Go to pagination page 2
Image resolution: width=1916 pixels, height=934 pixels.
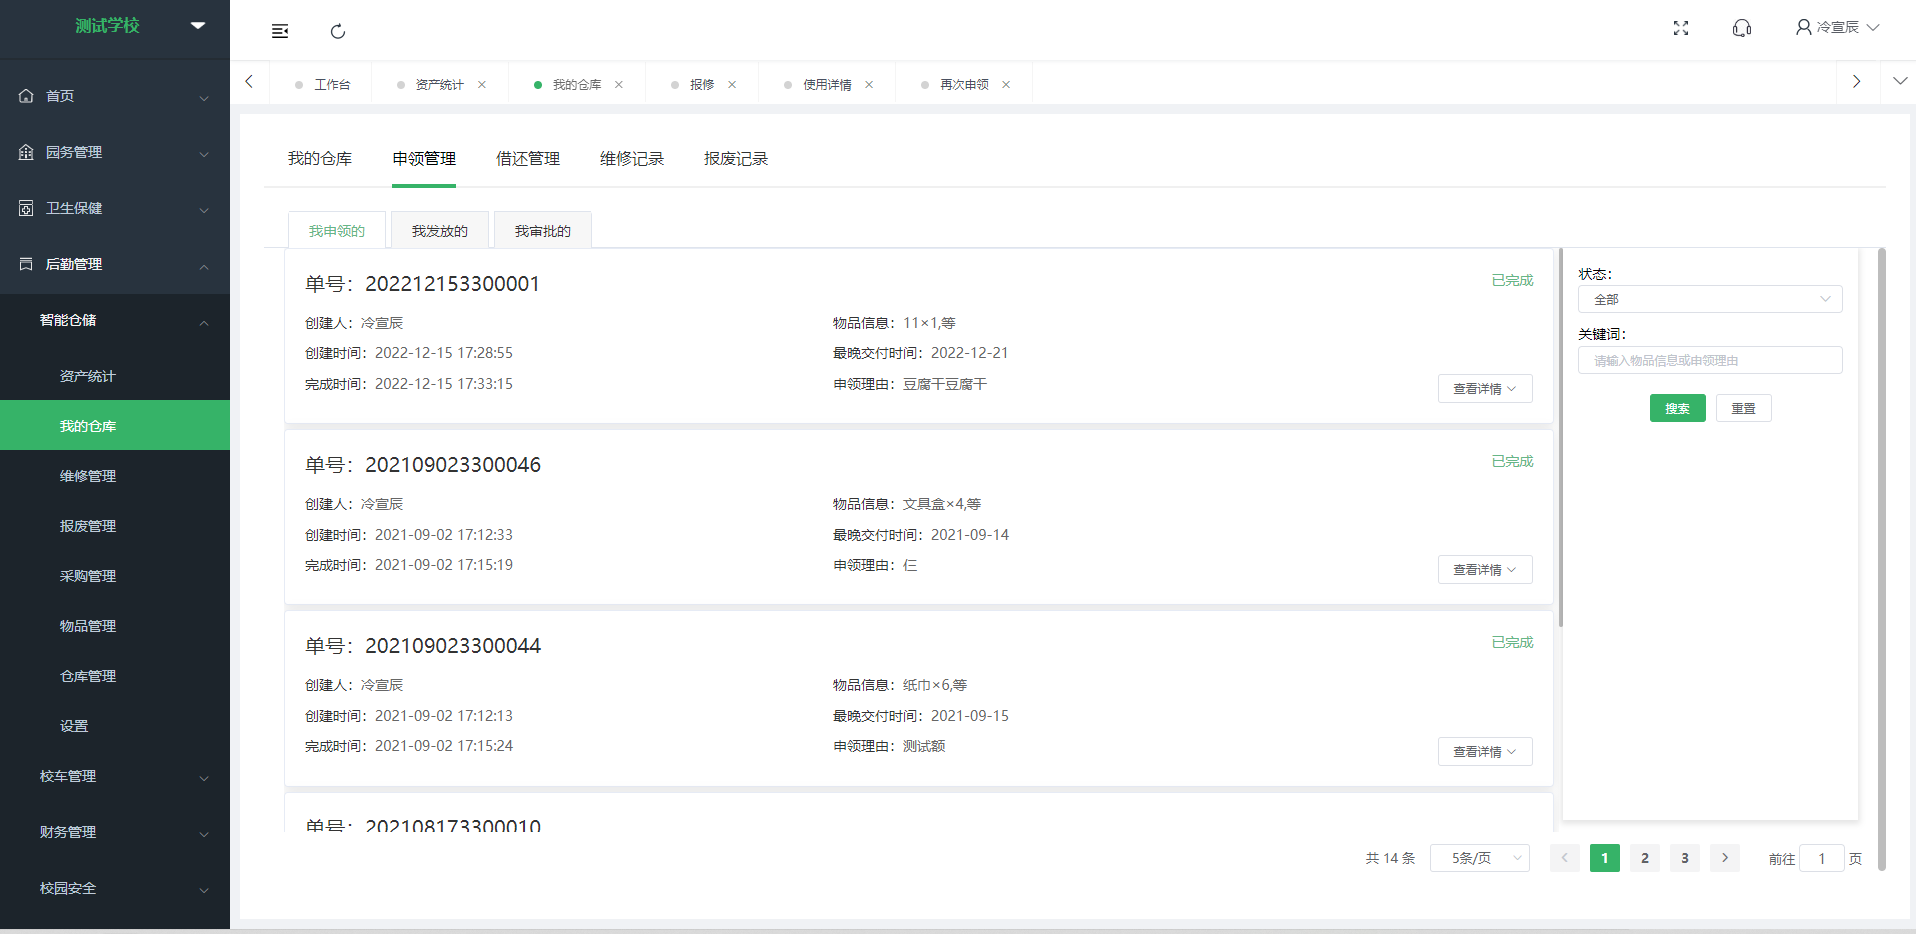click(x=1645, y=858)
